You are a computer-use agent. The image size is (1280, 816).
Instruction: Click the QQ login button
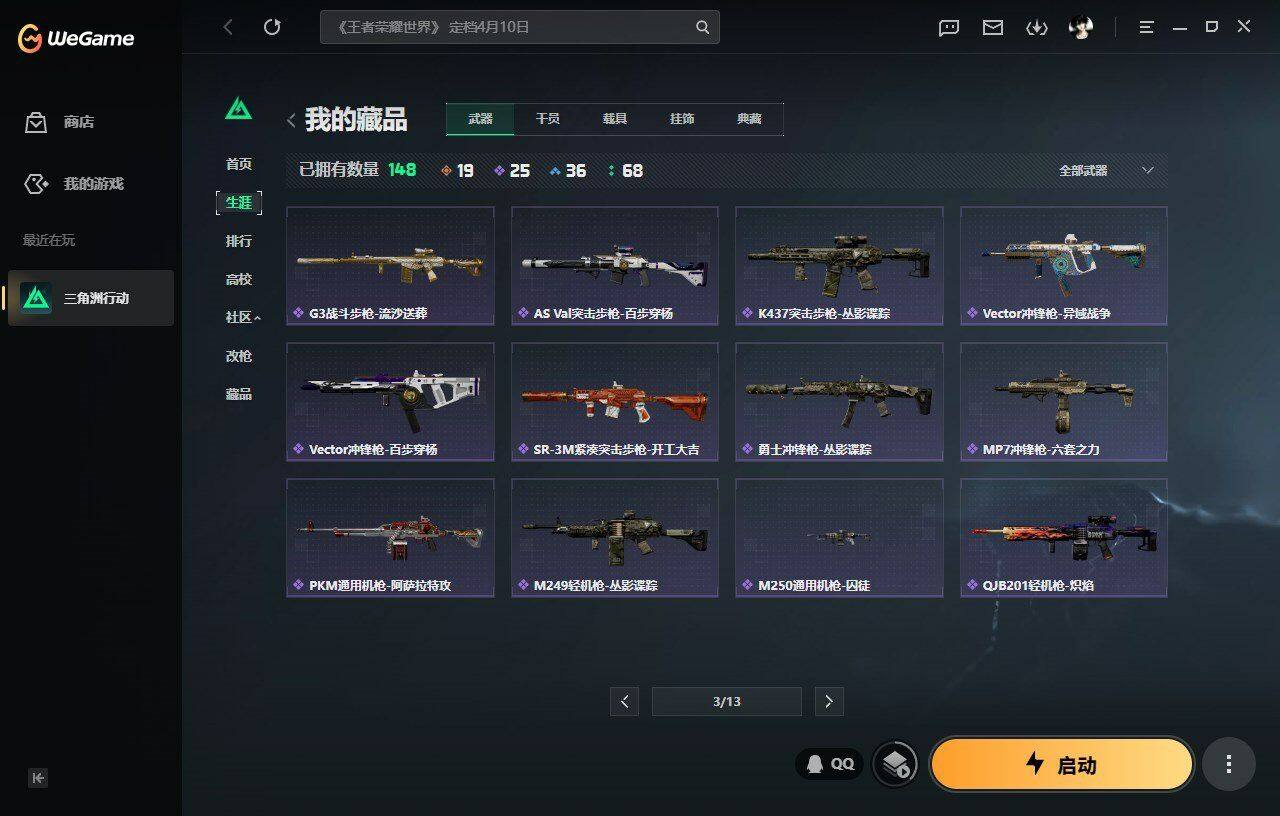pyautogui.click(x=830, y=764)
